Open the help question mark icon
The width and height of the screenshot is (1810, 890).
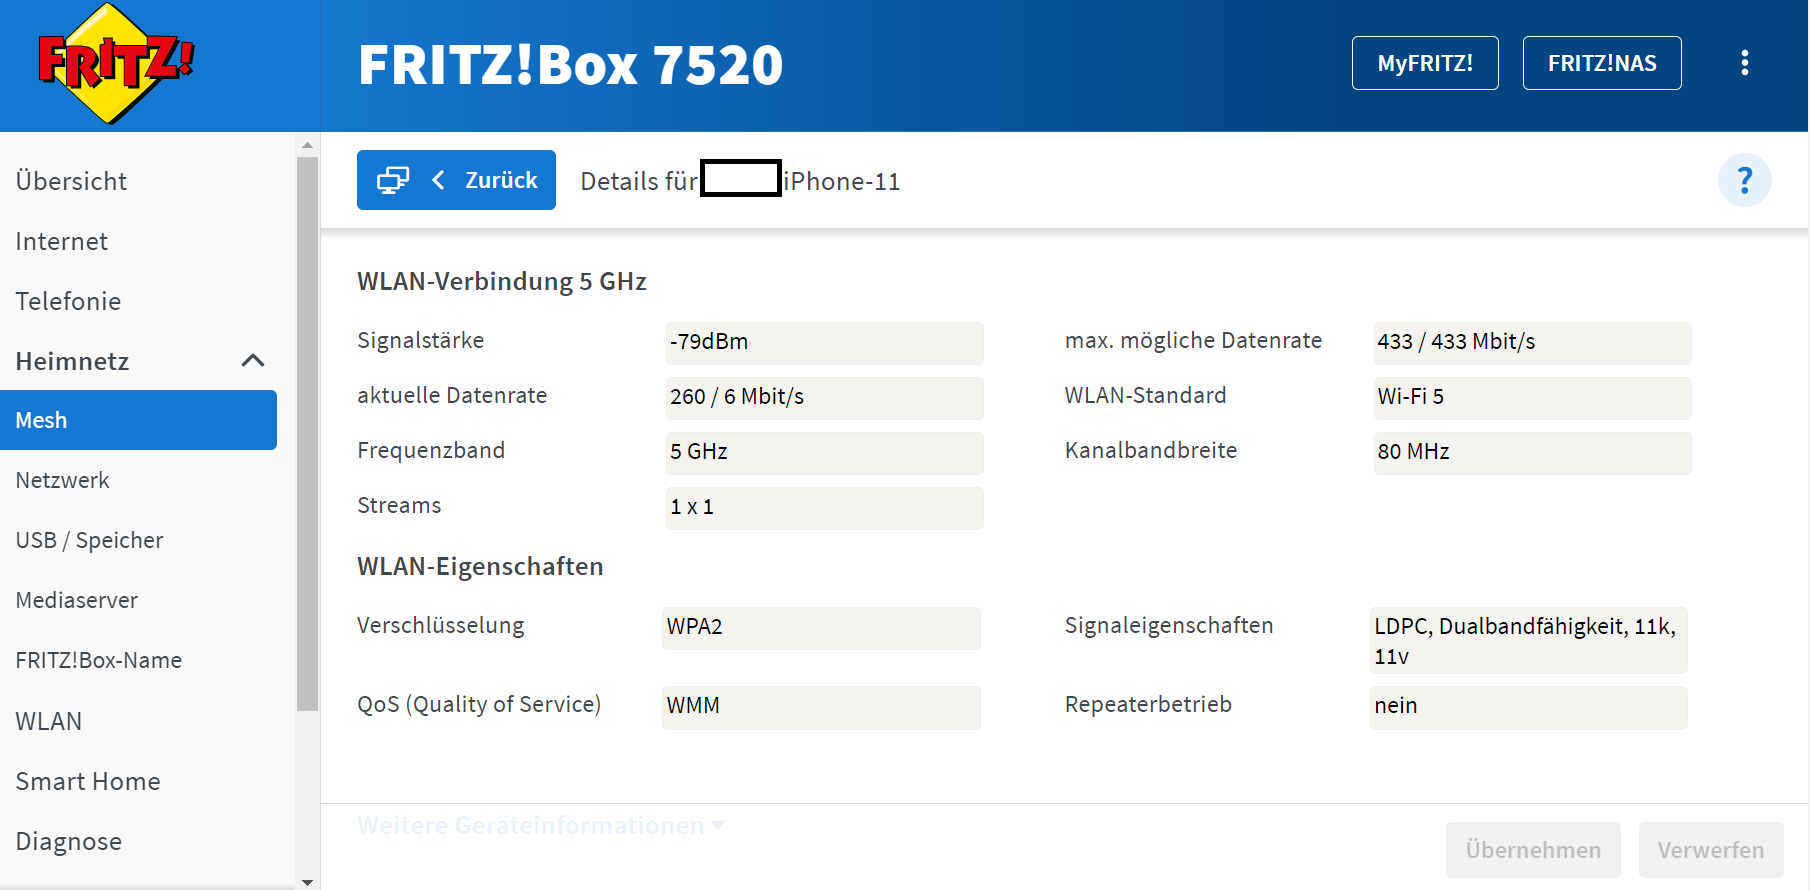point(1745,180)
